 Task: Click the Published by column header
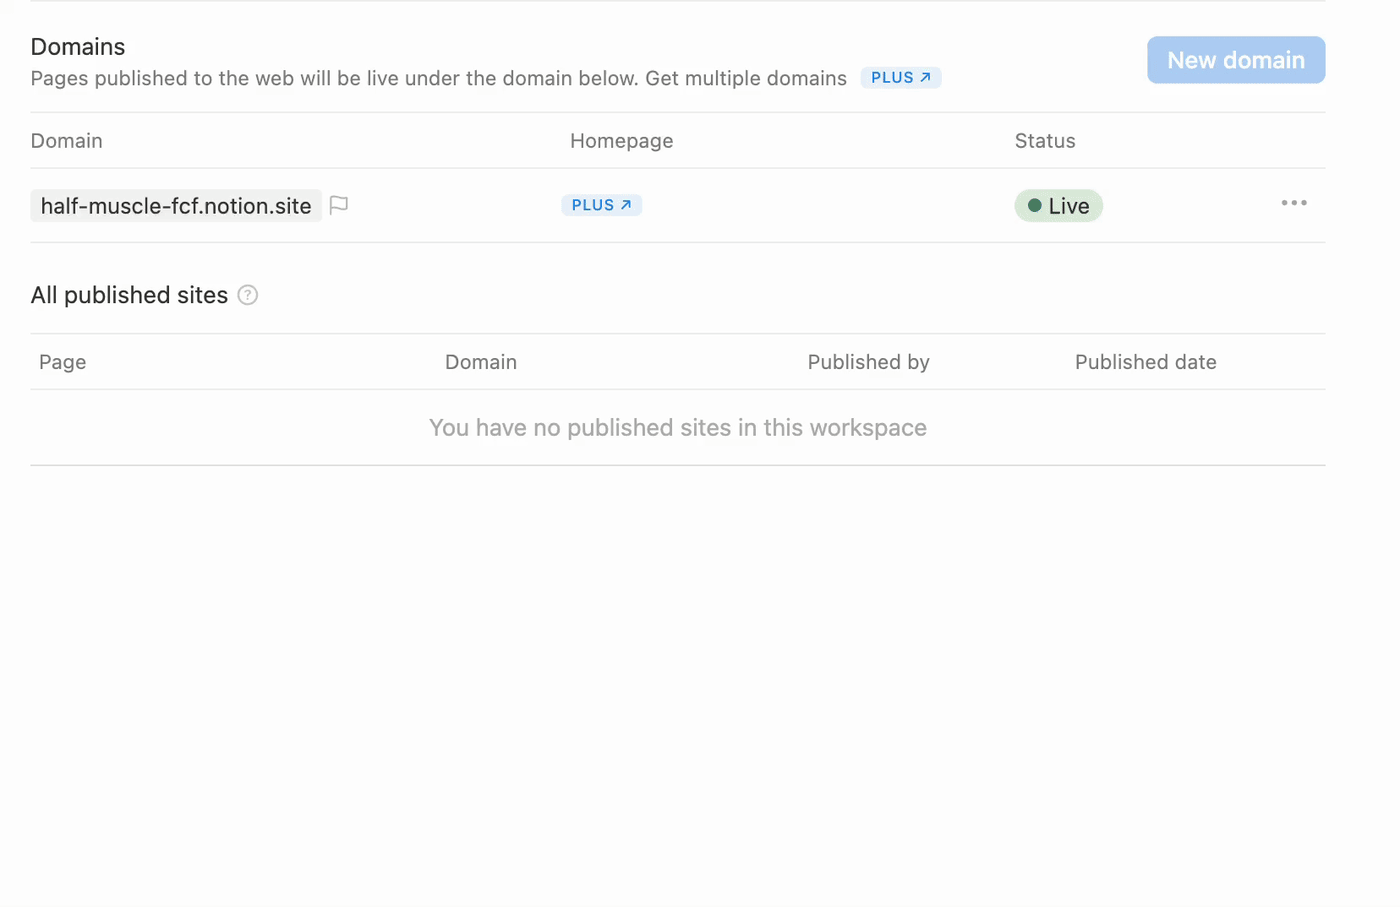[868, 362]
